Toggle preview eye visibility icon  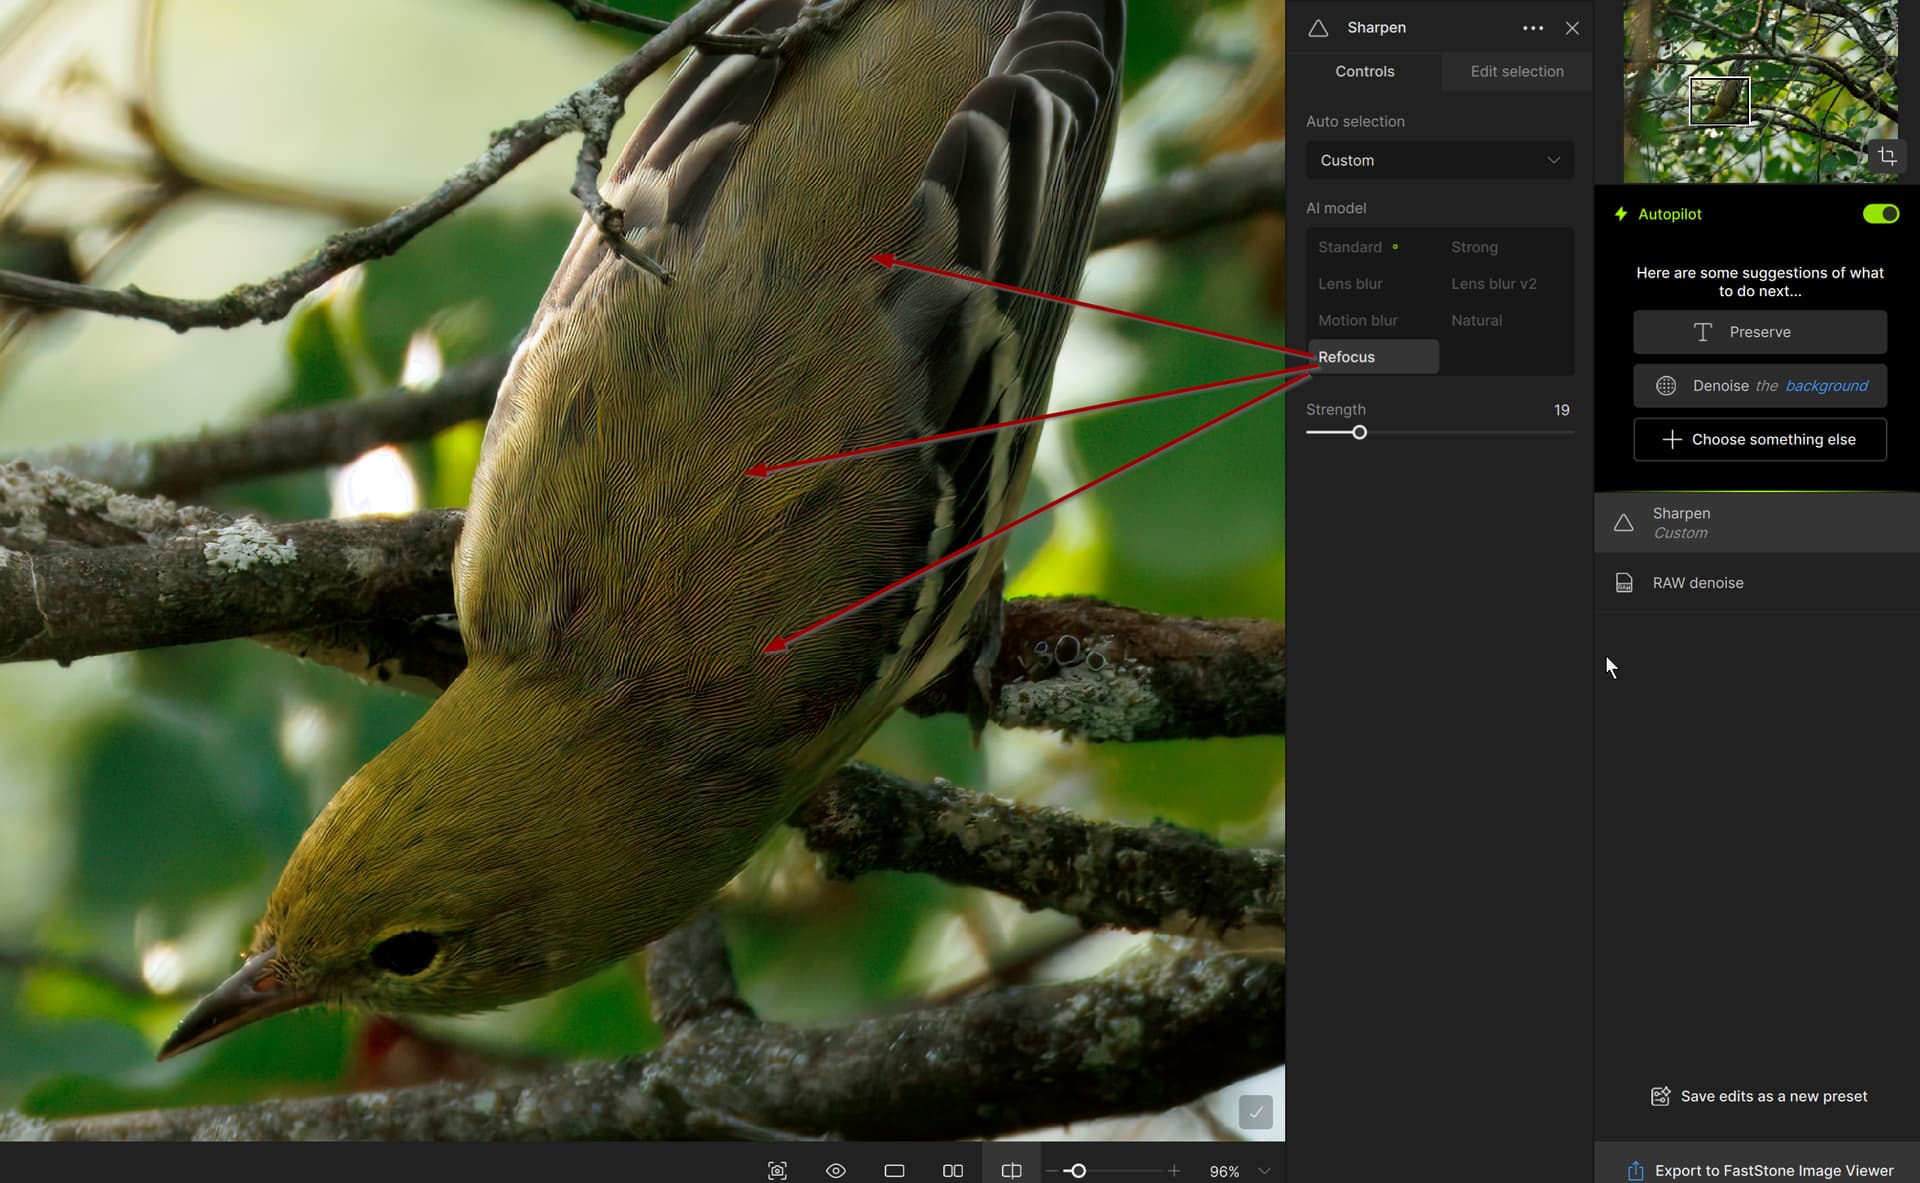click(x=836, y=1170)
